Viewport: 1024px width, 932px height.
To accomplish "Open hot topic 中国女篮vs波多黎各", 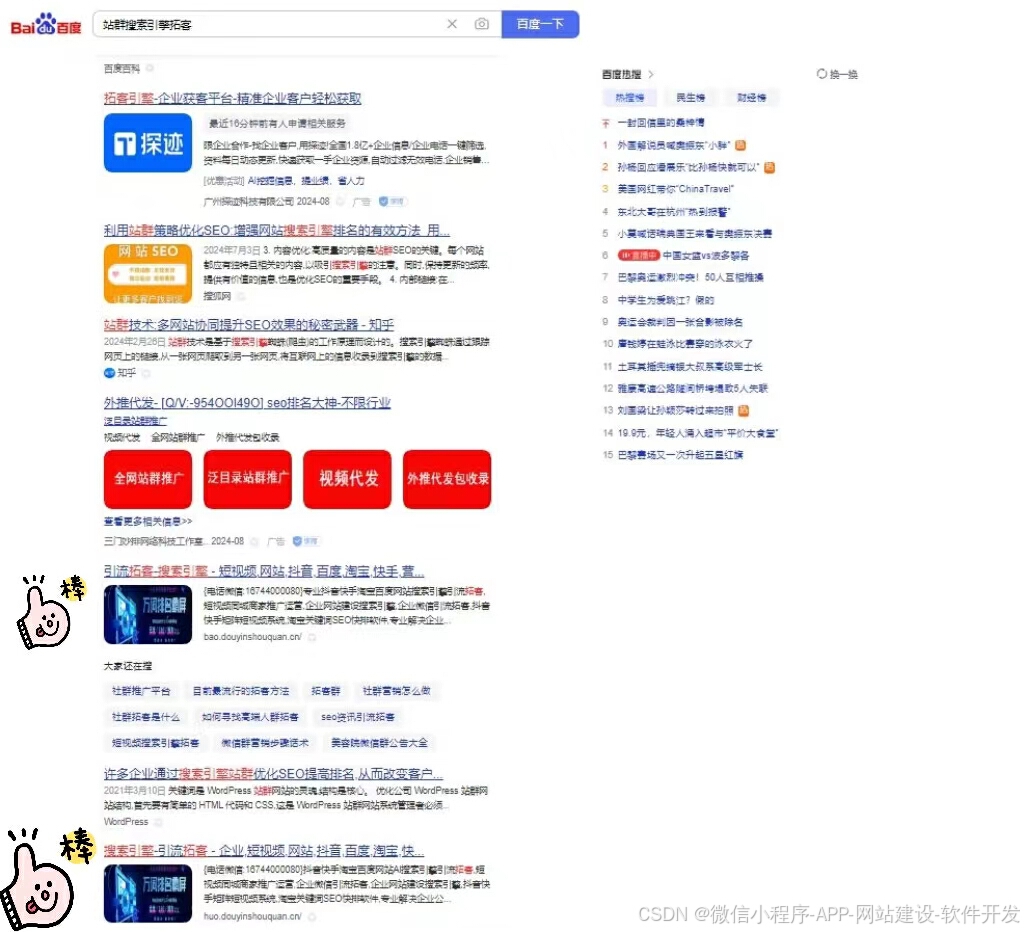I will (706, 255).
